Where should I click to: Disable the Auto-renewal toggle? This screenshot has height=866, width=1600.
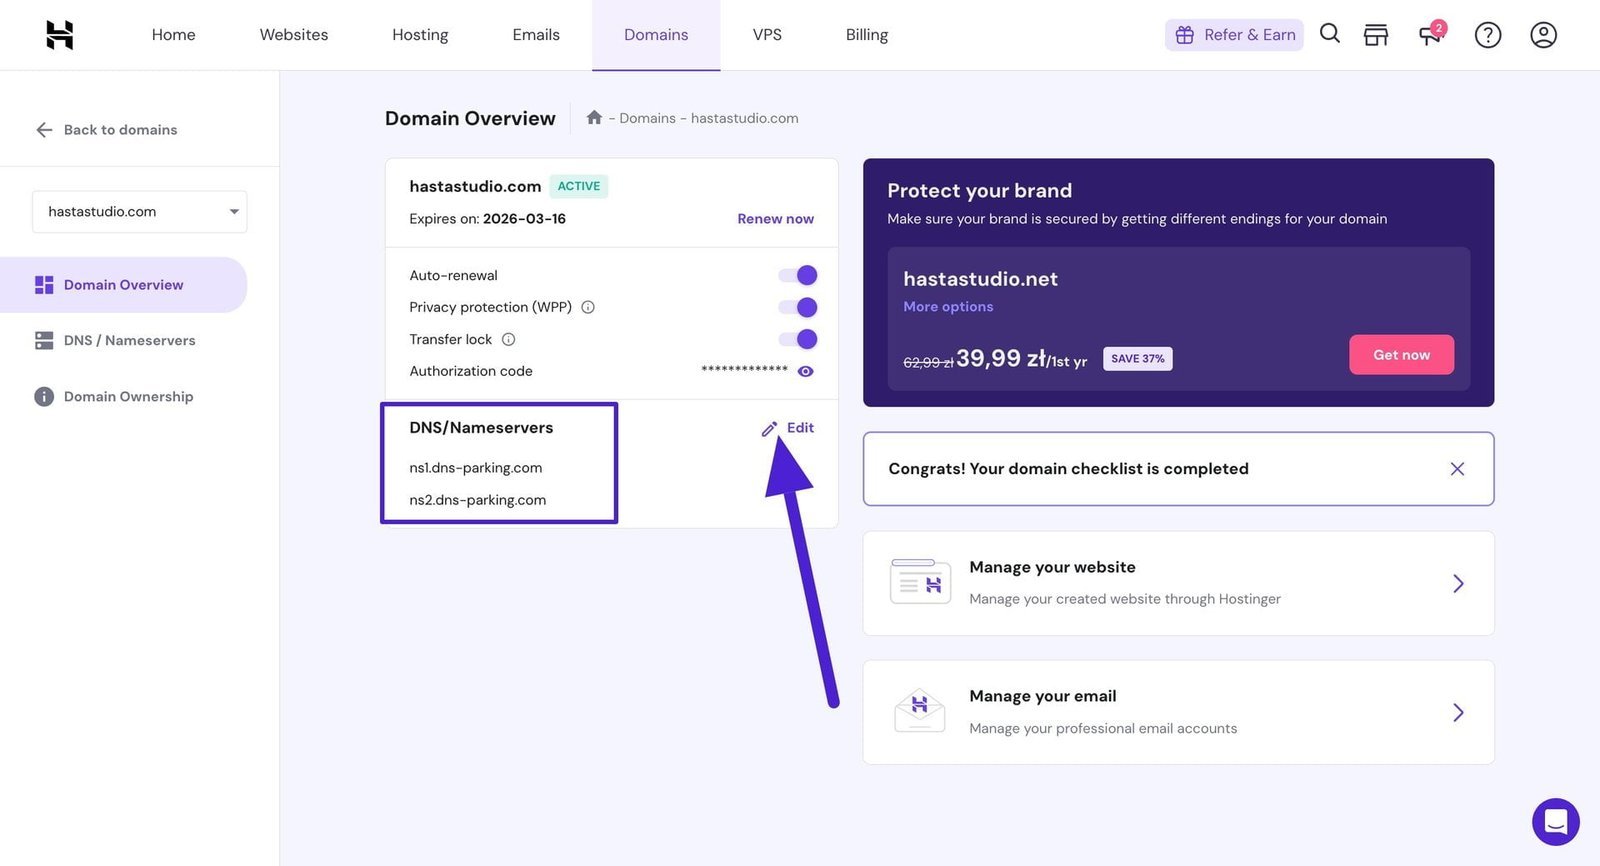click(x=798, y=275)
